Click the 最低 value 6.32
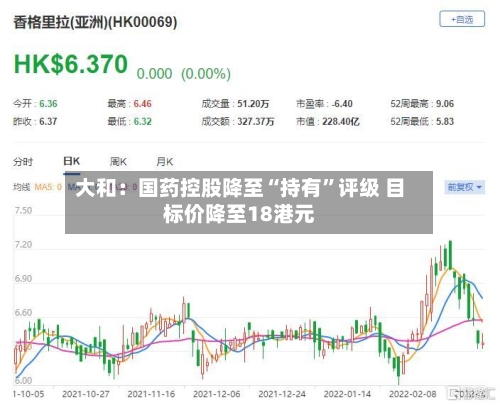500x405 pixels. coord(143,121)
